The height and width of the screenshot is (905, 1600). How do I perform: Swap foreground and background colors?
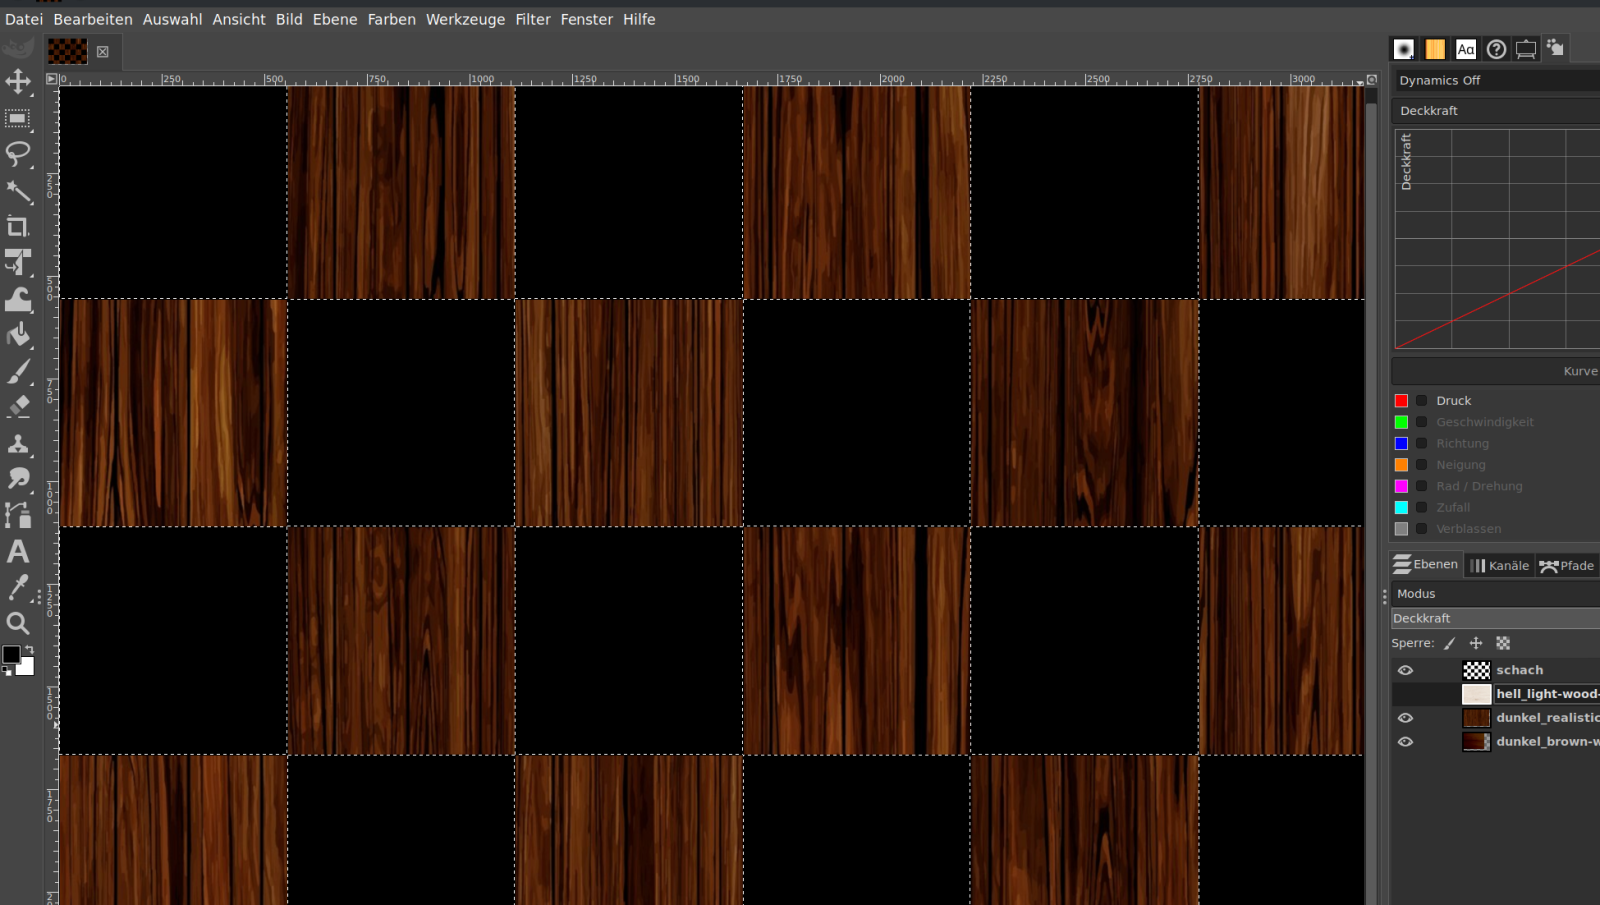pyautogui.click(x=29, y=650)
